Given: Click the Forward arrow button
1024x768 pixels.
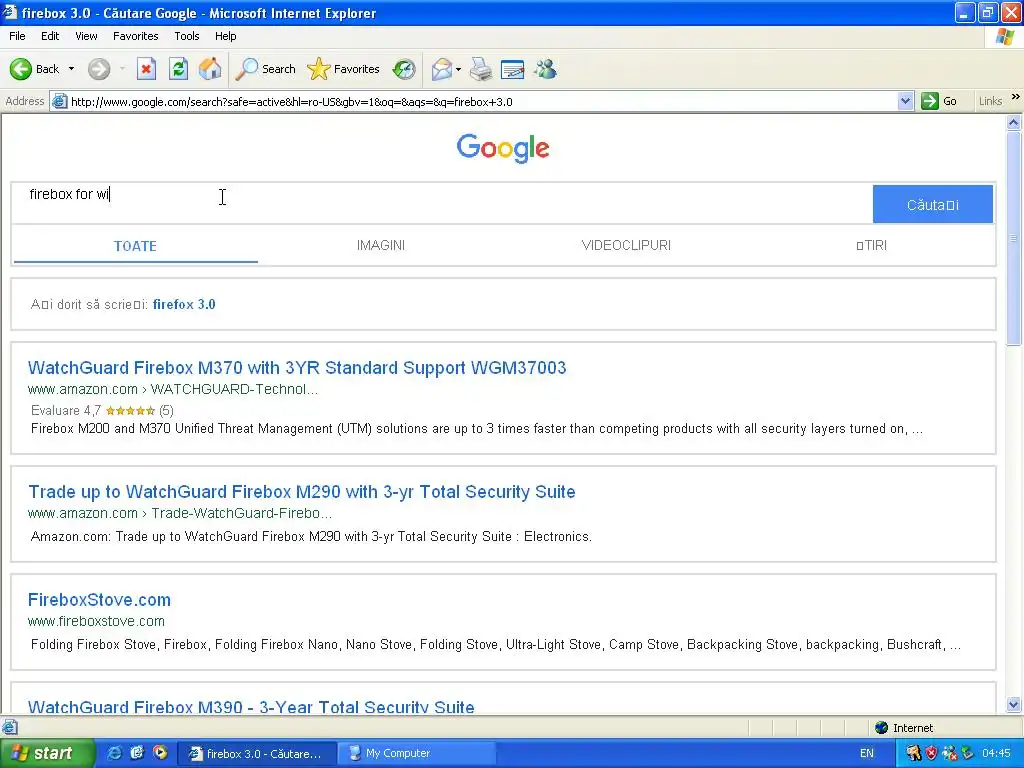Looking at the screenshot, I should pos(99,69).
